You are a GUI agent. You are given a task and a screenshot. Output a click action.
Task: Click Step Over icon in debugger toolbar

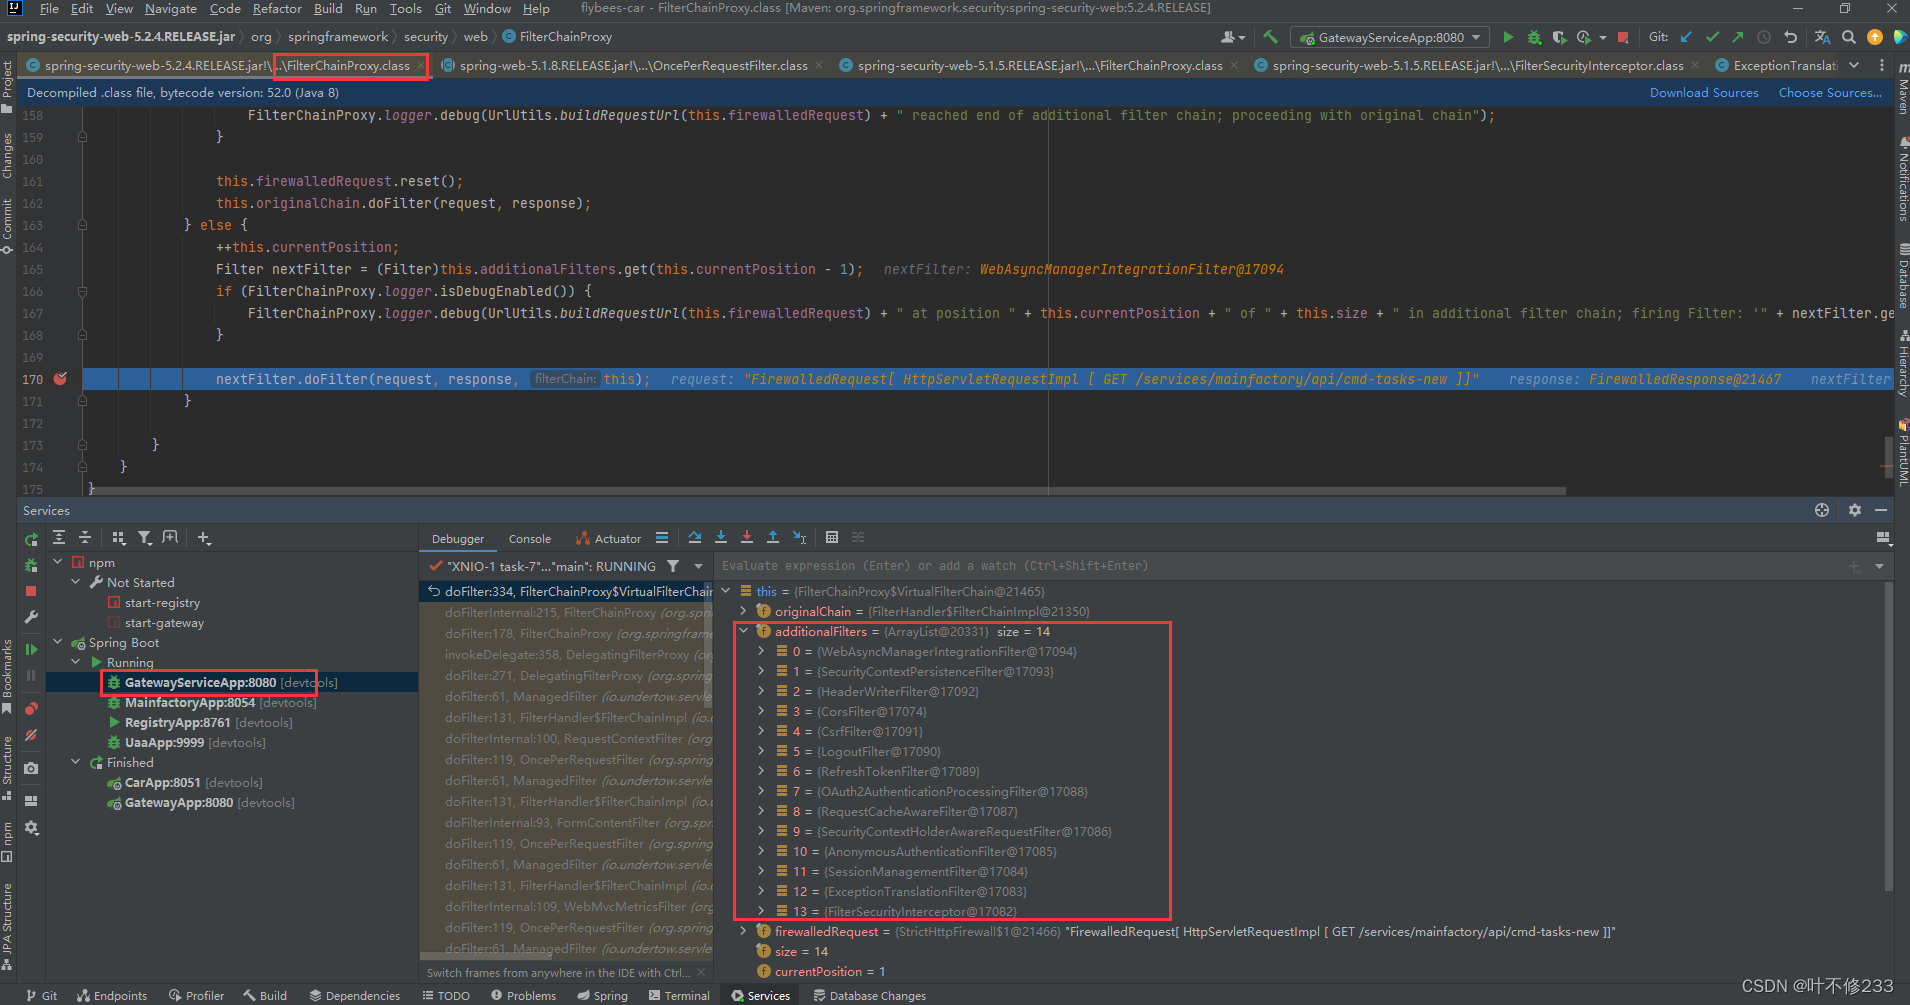695,538
